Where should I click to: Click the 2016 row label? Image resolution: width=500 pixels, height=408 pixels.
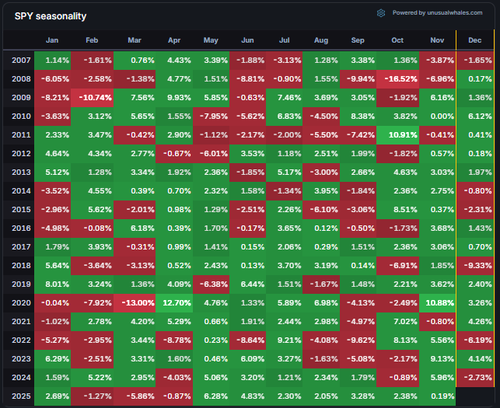point(21,228)
